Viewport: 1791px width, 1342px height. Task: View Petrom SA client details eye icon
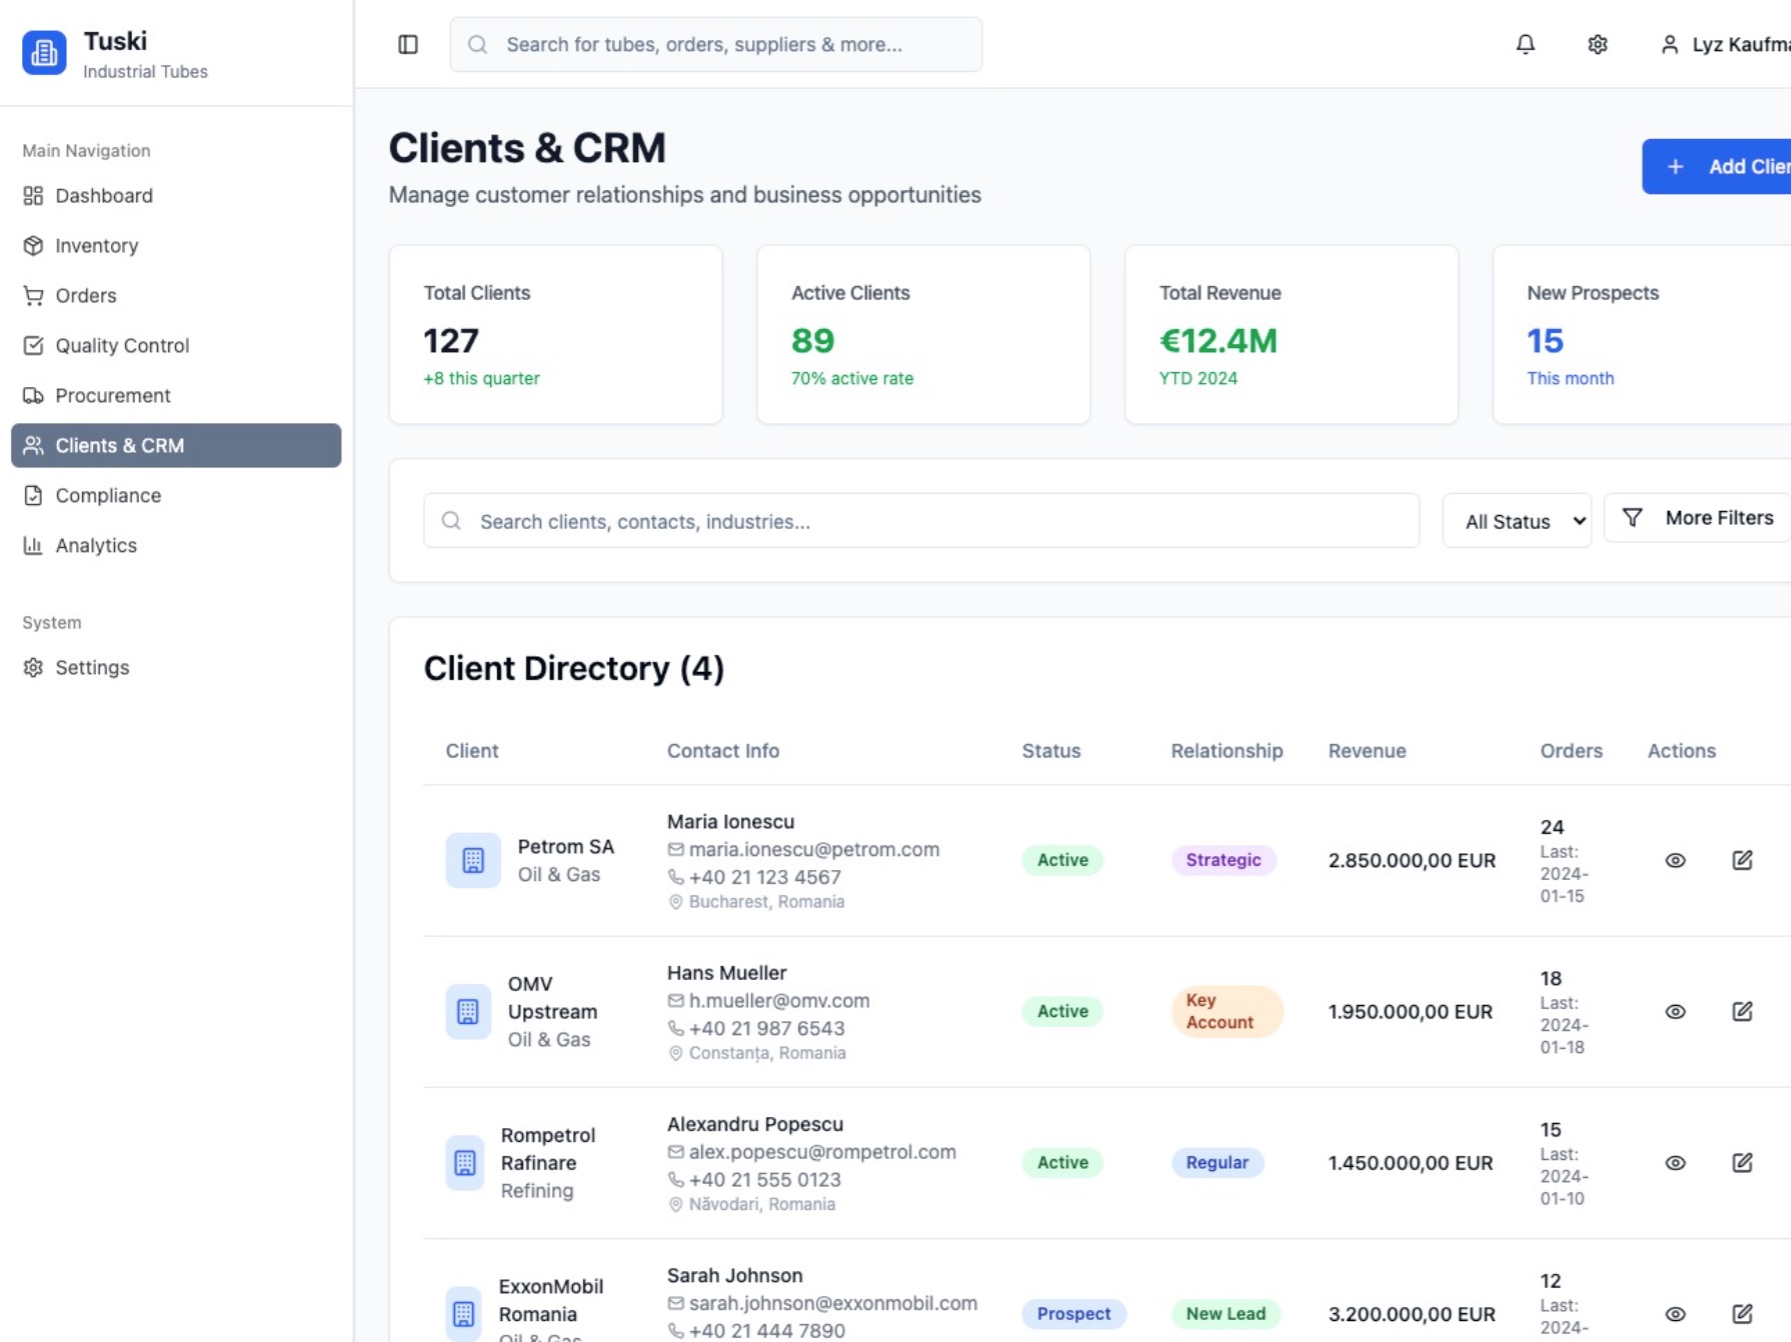[x=1675, y=860]
